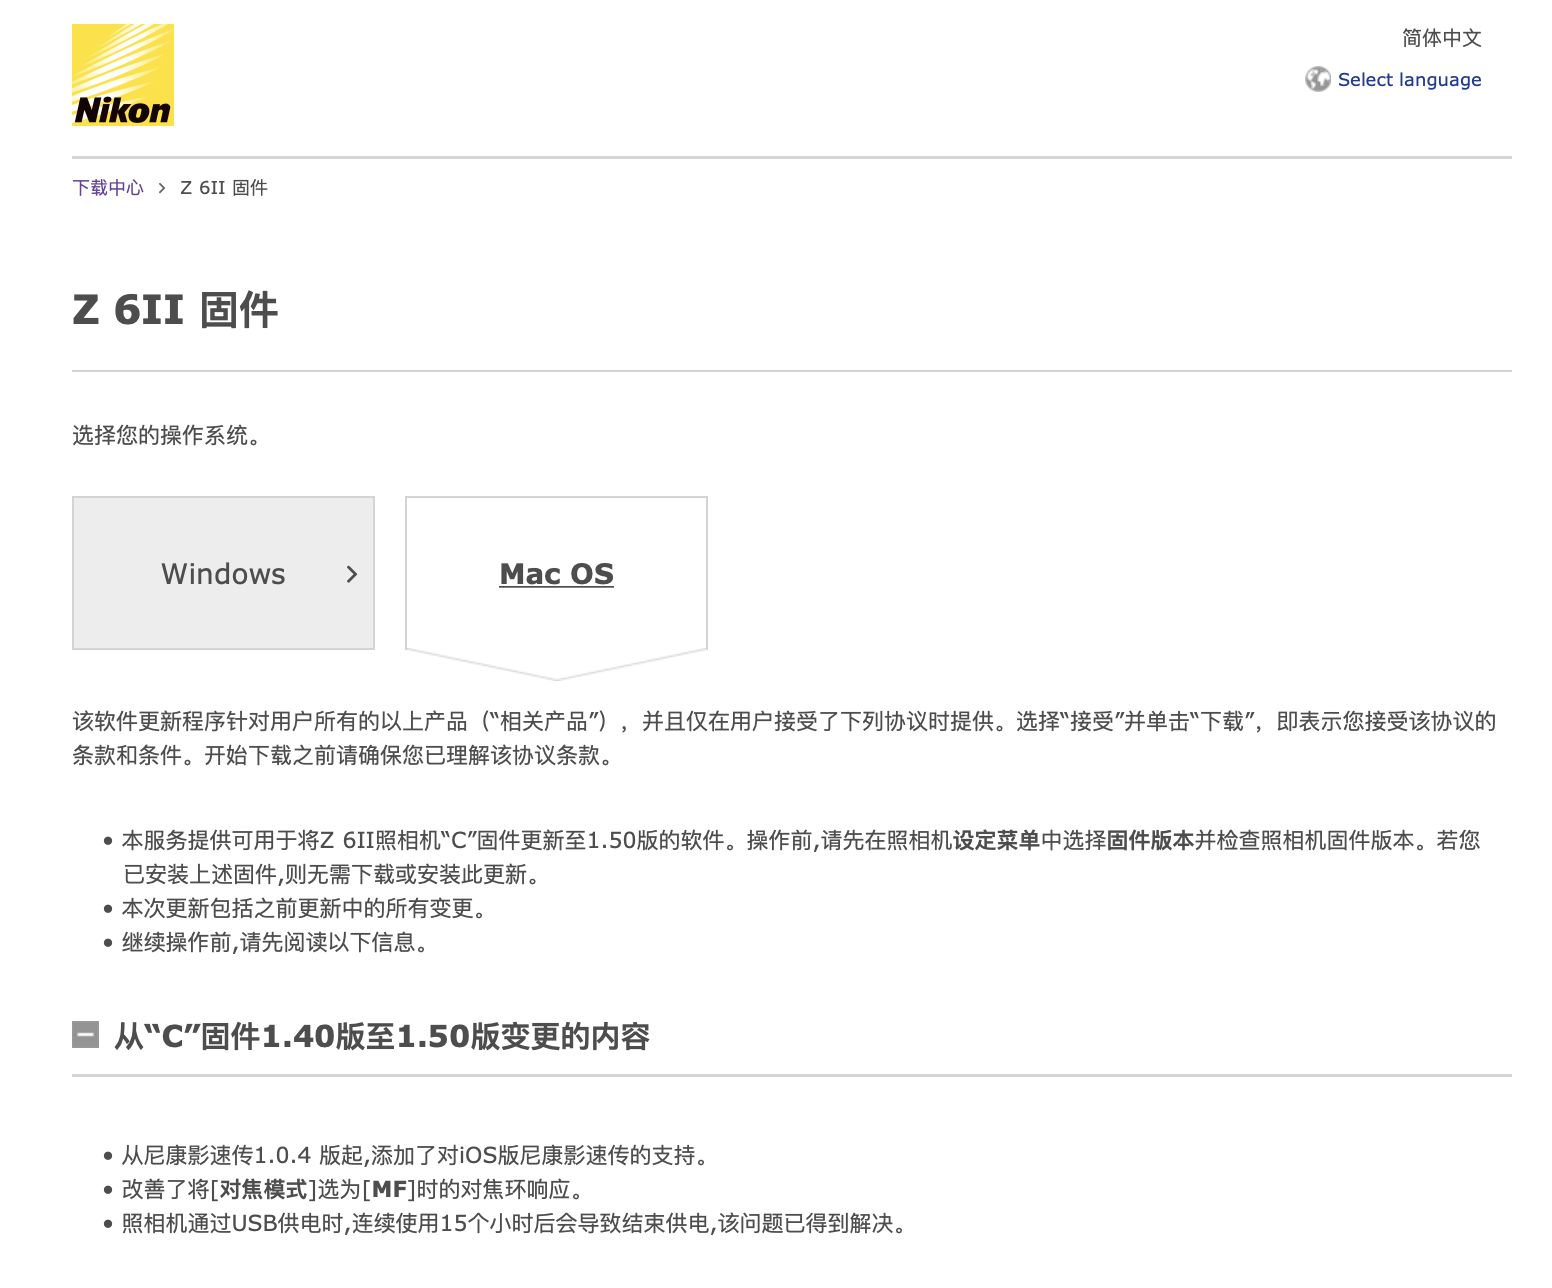Viewport: 1552px width, 1288px height.
Task: Click the Nikon logo
Action: (123, 75)
